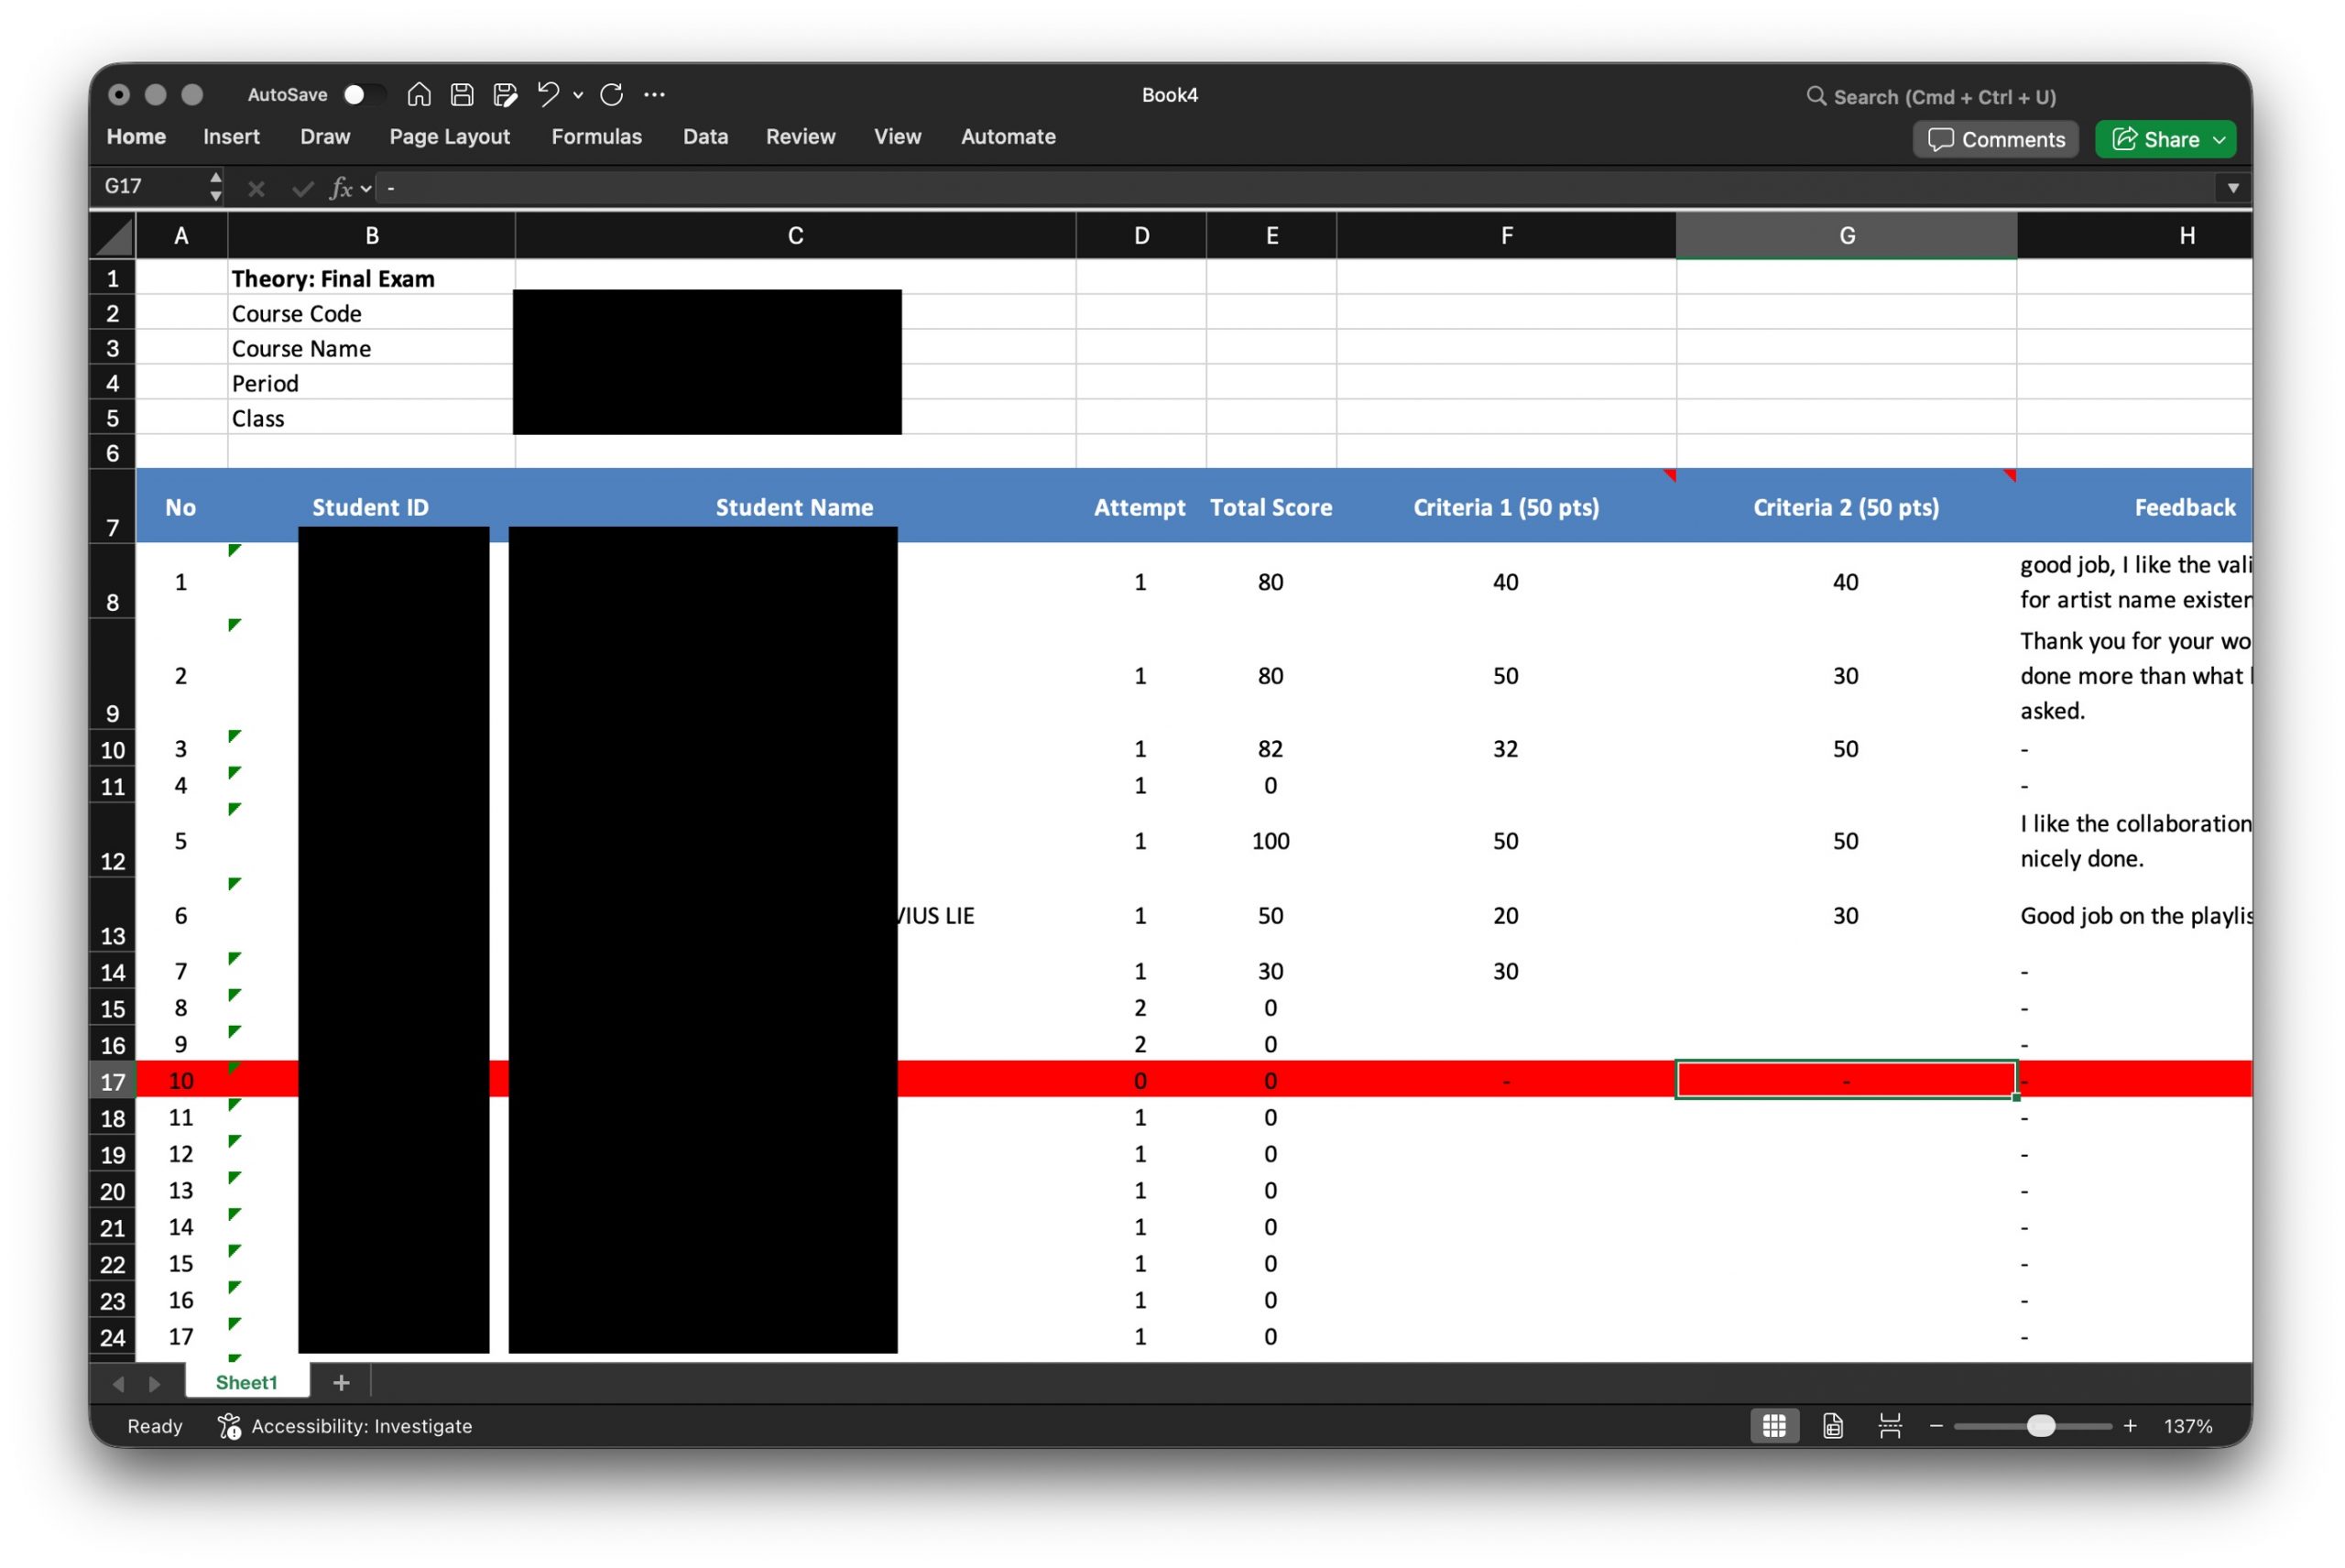Click the comment indicator on Criteria 1 header
The image size is (2345, 1568).
1669,475
